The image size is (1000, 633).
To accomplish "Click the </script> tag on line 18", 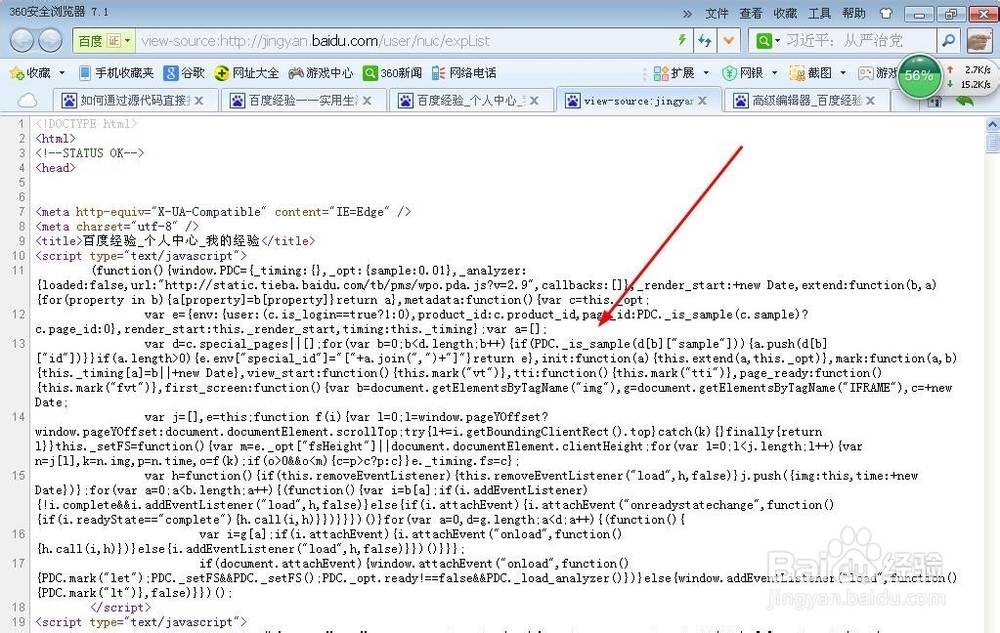I will 121,608.
